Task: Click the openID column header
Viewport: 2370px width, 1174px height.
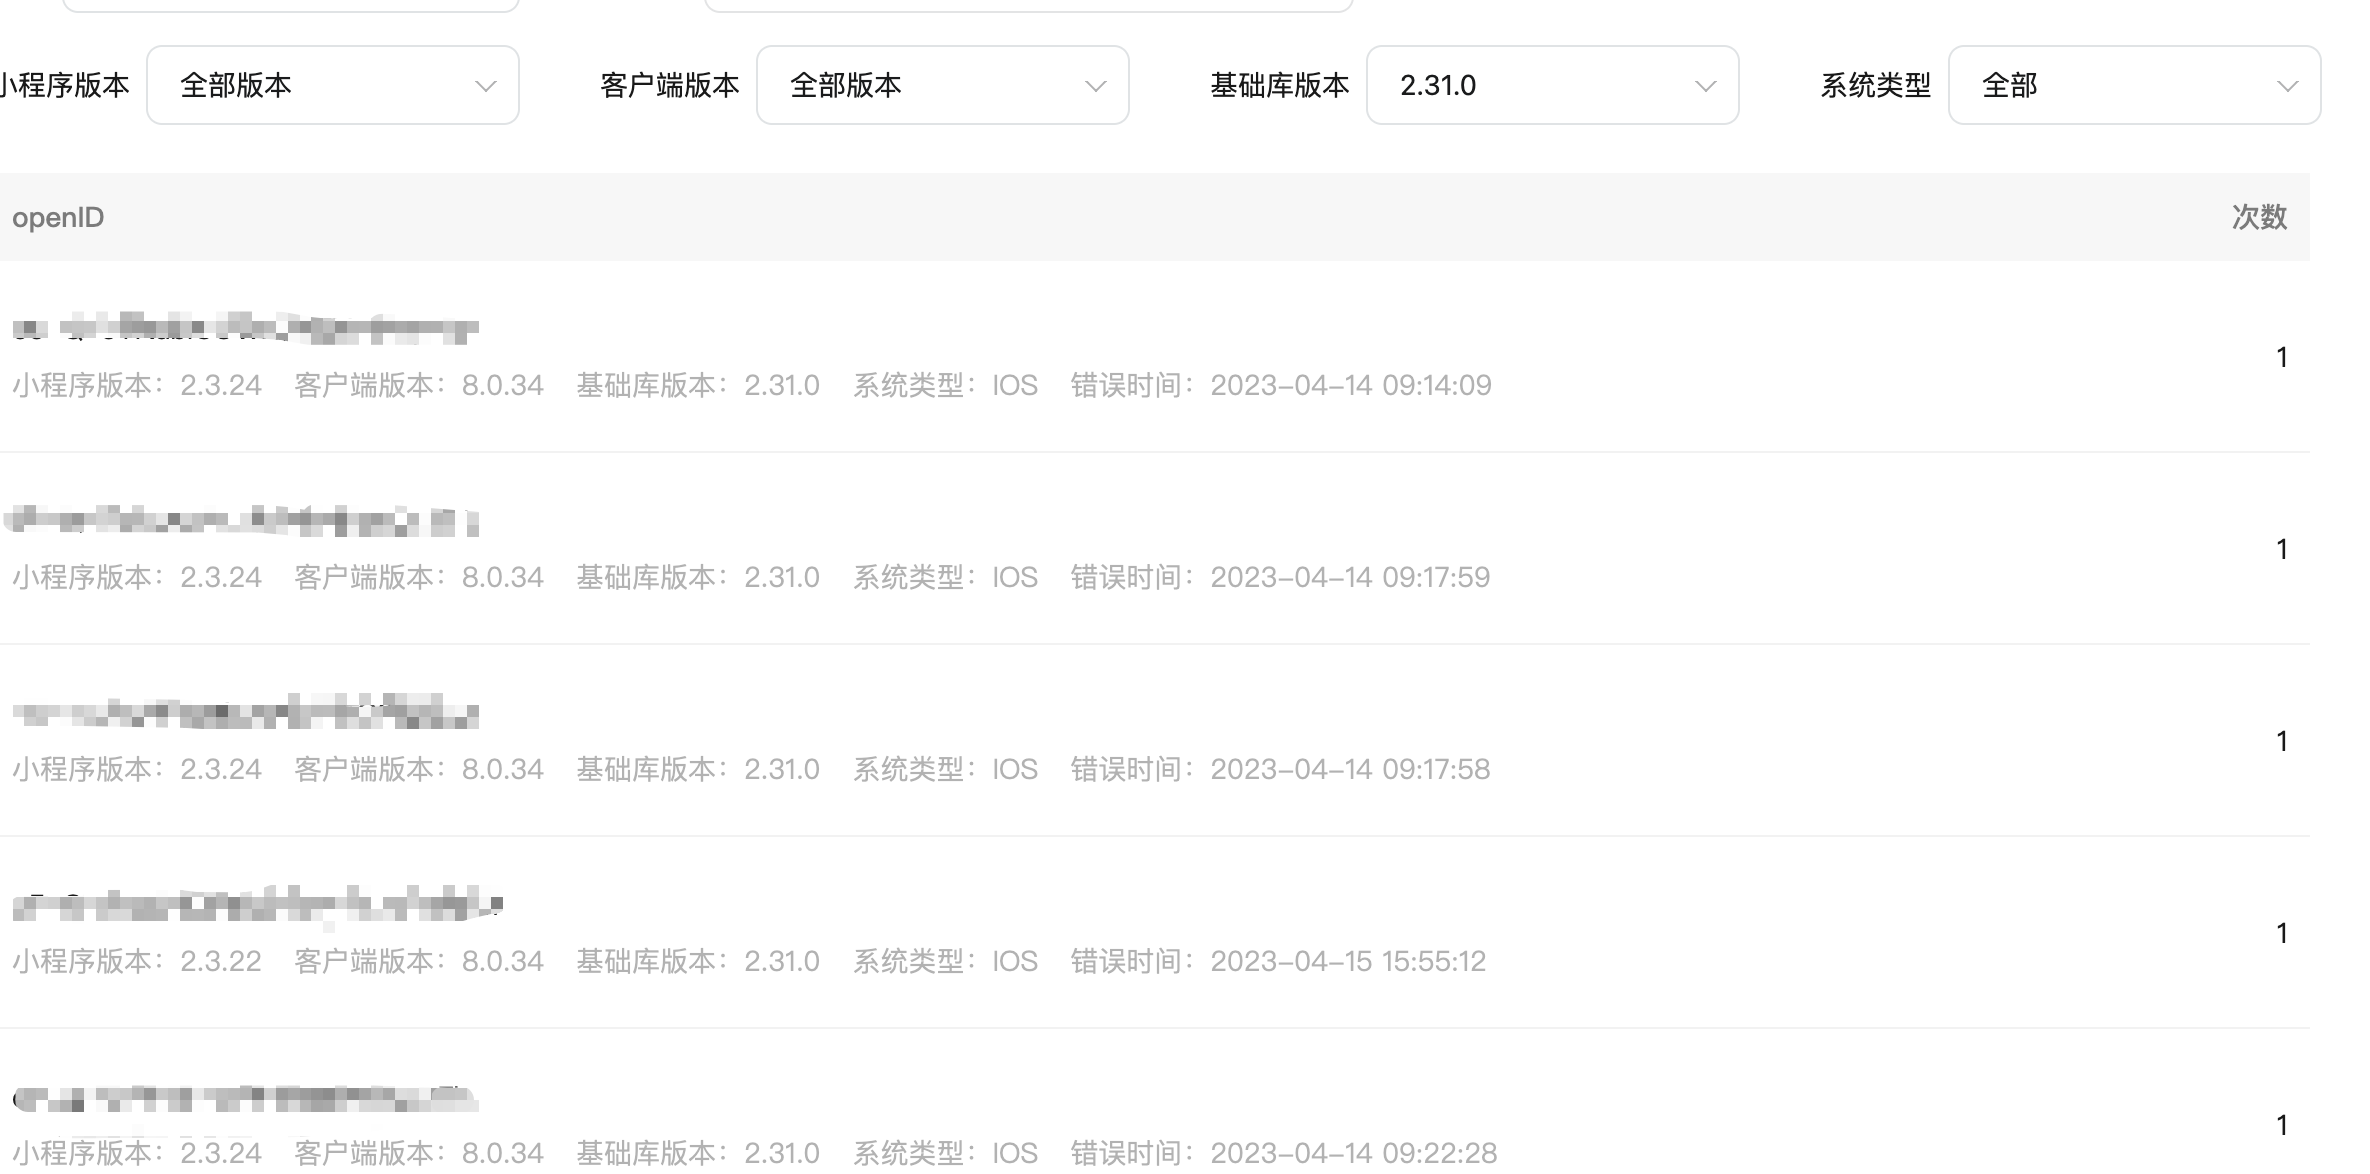Action: tap(58, 217)
